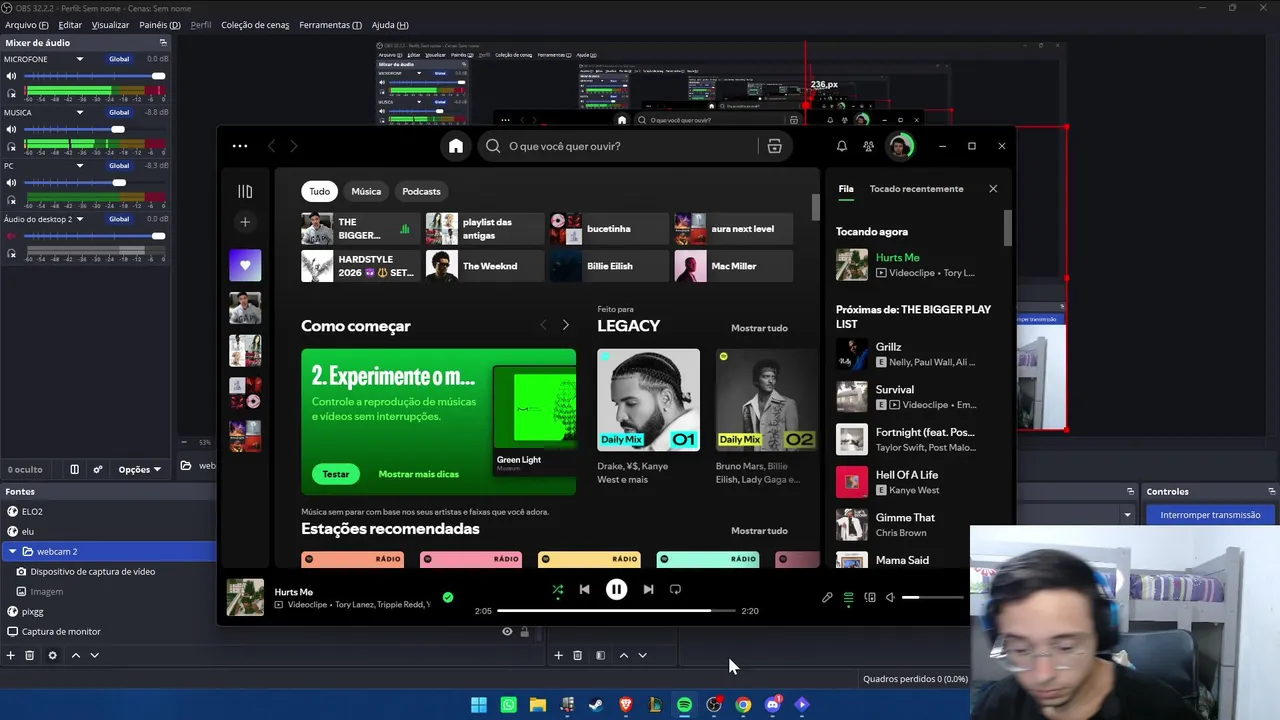
Task: Switch the mixer layout with the column icon
Action: 74,469
